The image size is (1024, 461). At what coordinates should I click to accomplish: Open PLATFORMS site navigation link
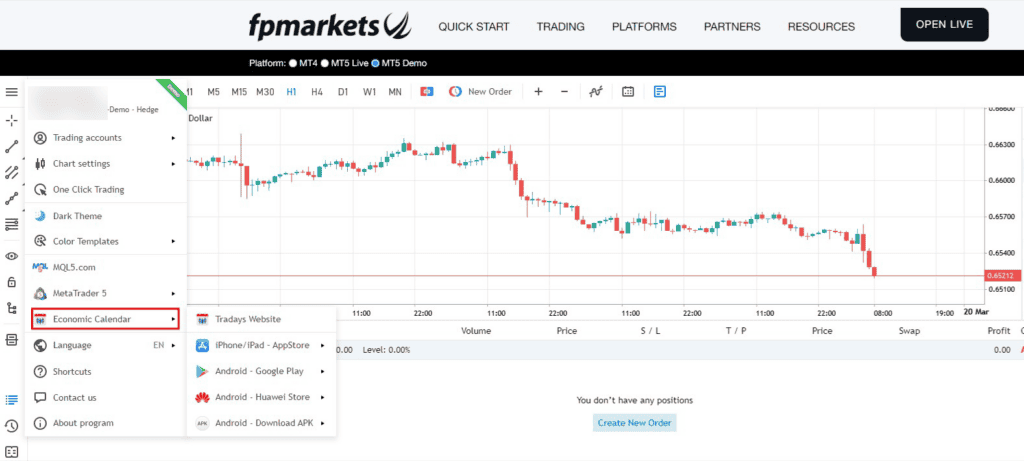[644, 27]
